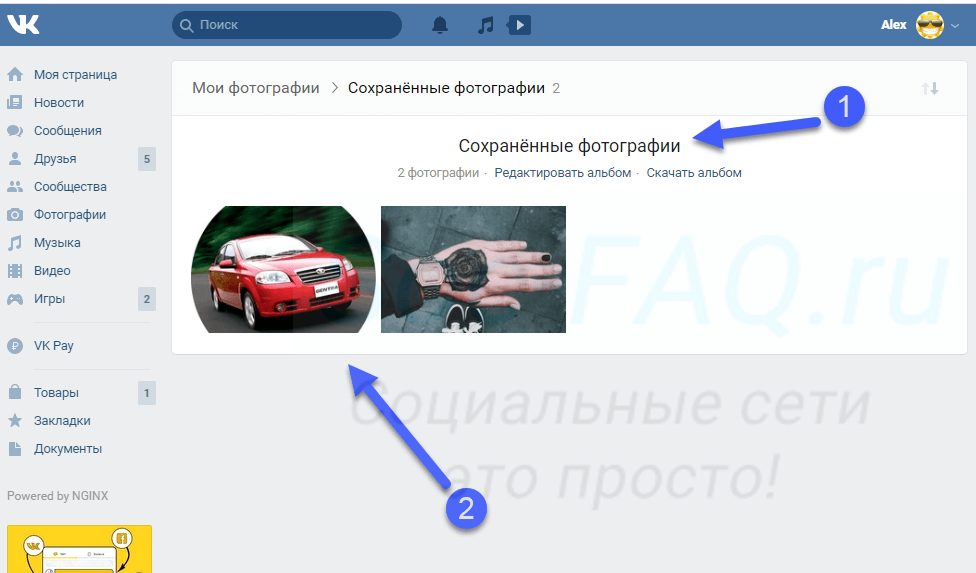976x573 pixels.
Task: Select Друзья in the sidebar
Action: click(x=55, y=159)
